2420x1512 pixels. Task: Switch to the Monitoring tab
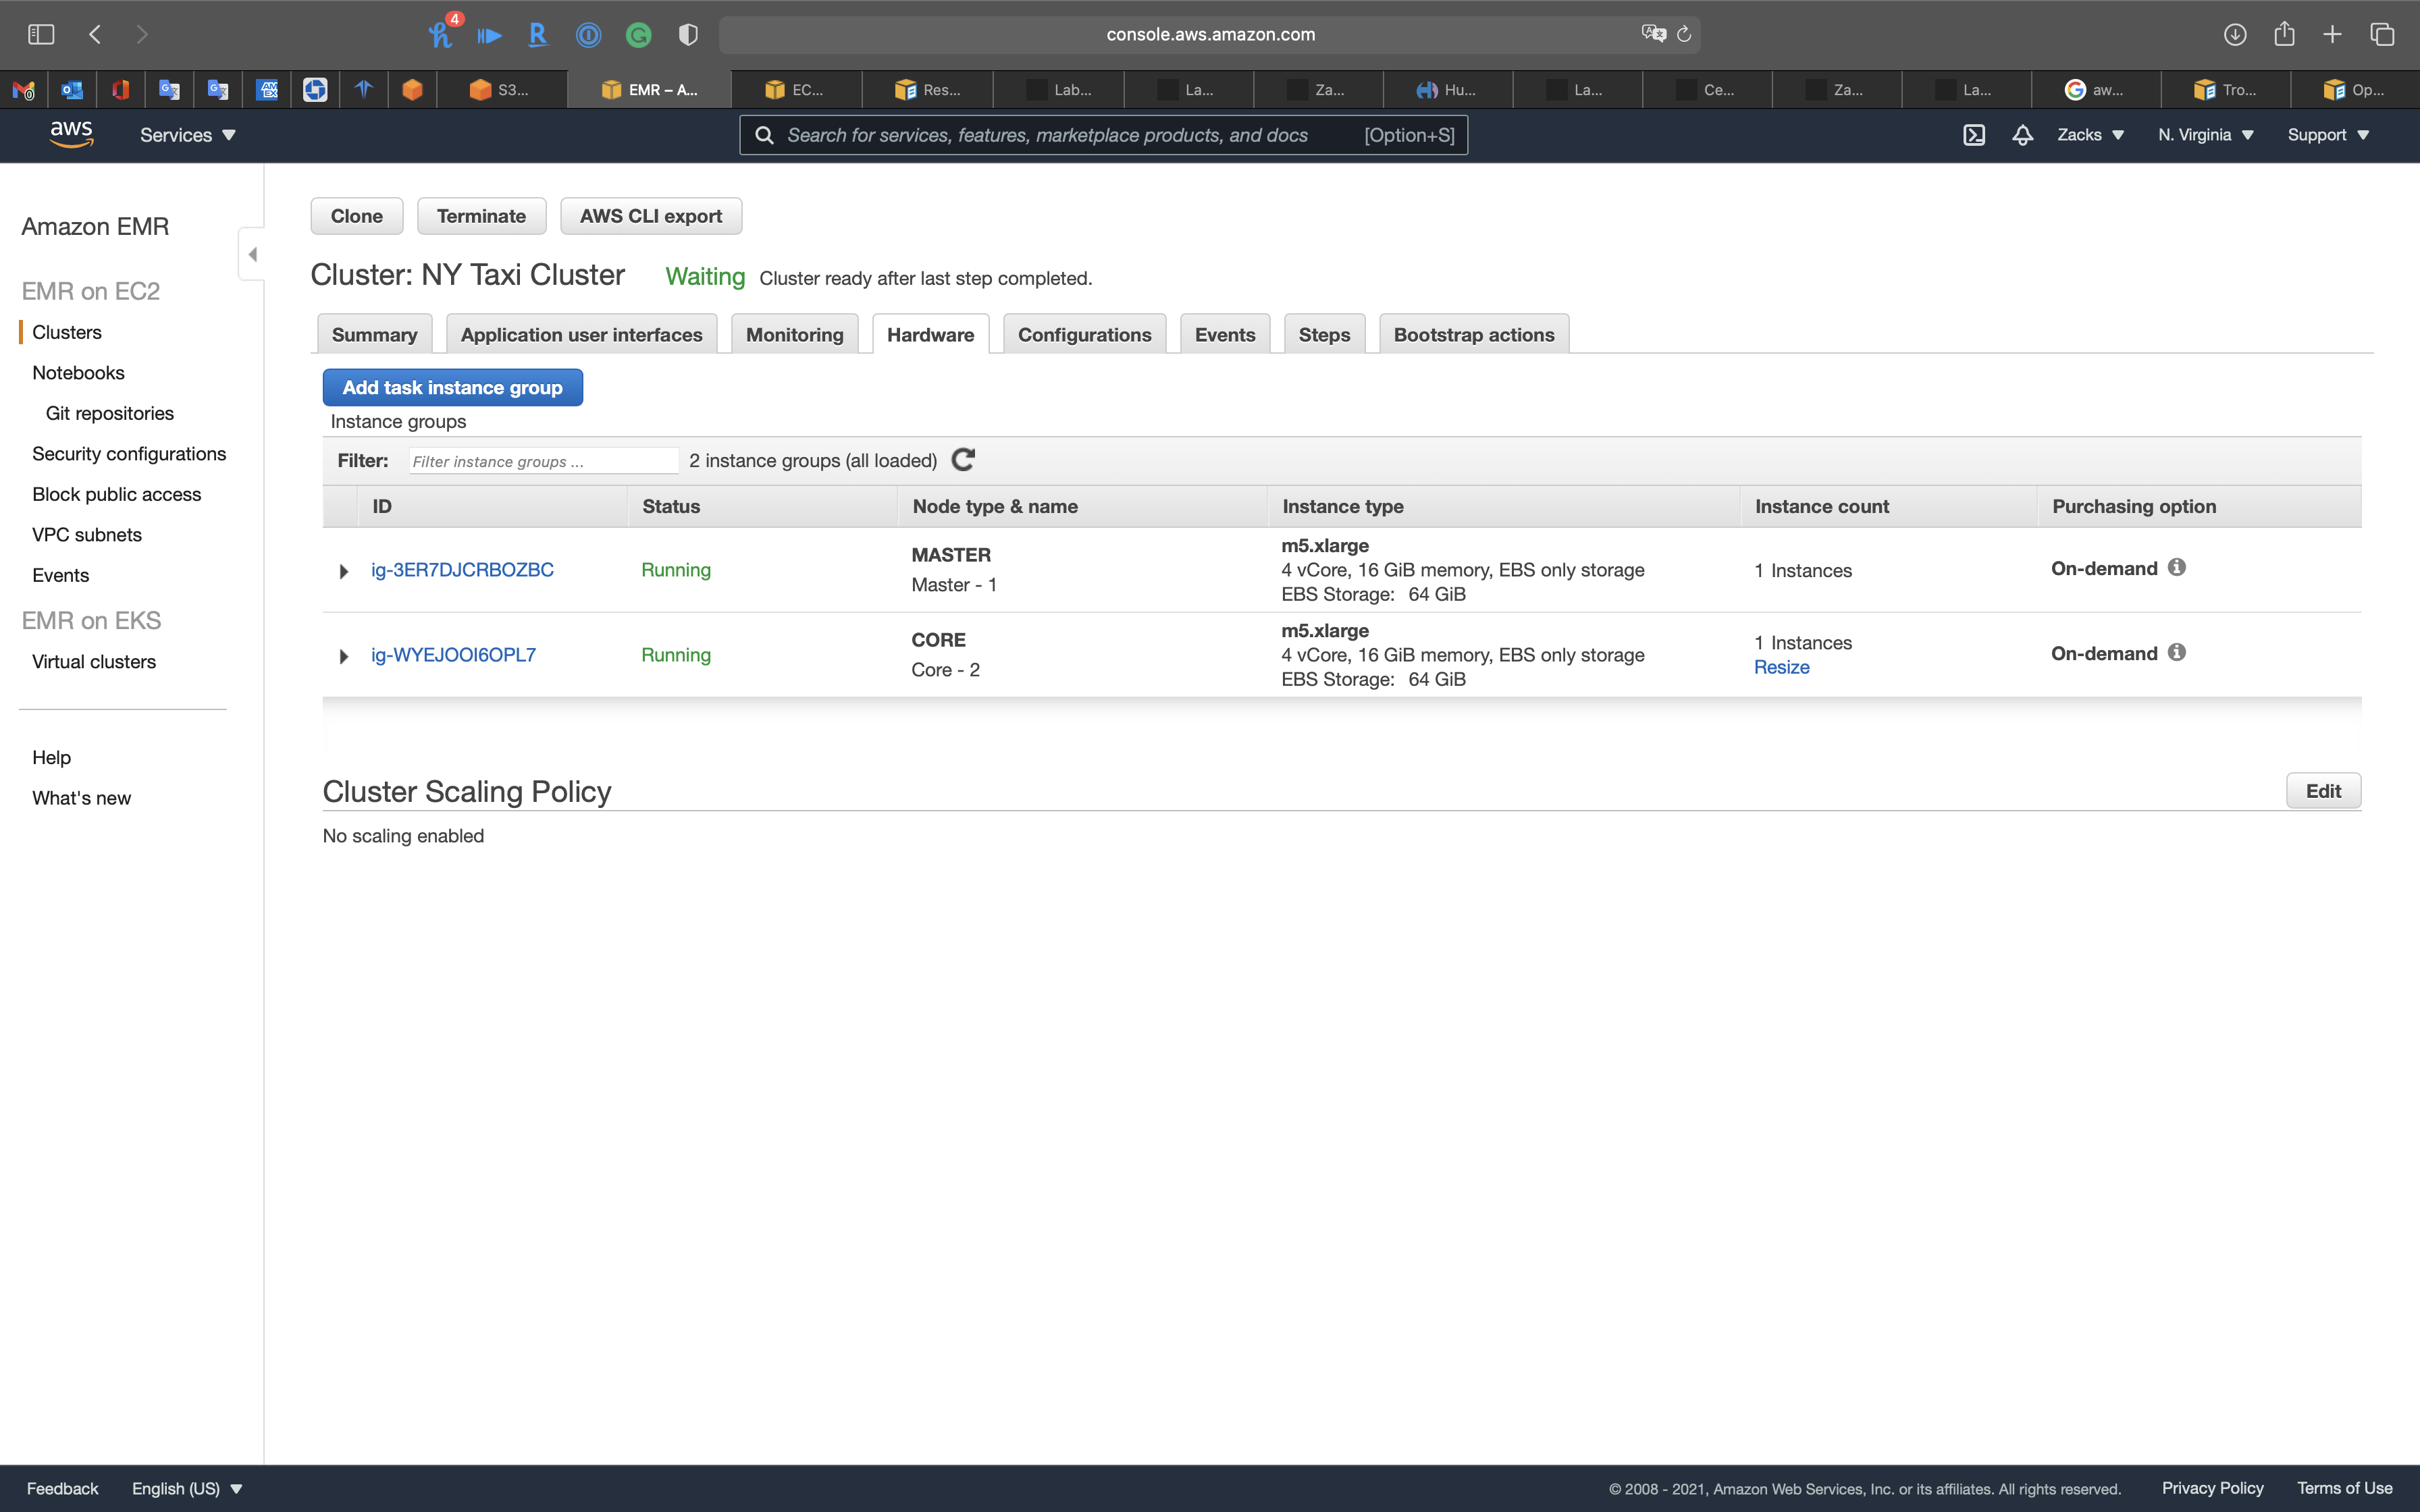(x=794, y=335)
